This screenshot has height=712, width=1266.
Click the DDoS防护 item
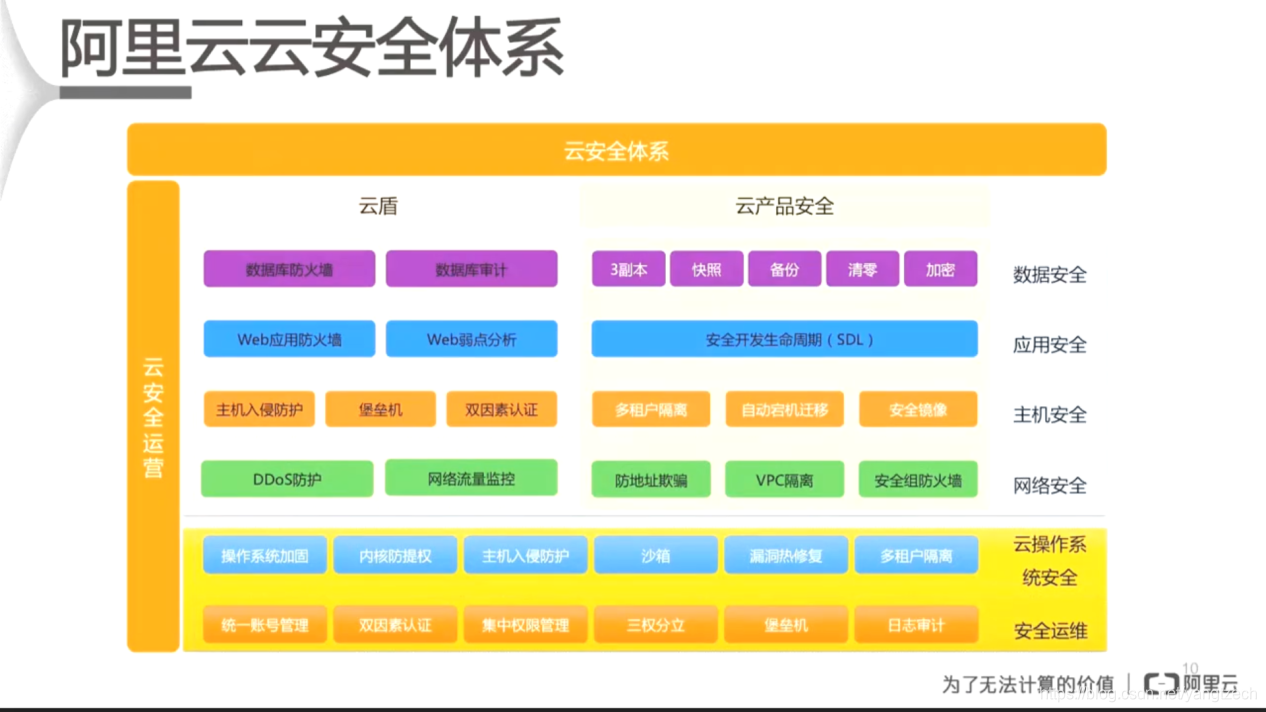[x=287, y=479]
